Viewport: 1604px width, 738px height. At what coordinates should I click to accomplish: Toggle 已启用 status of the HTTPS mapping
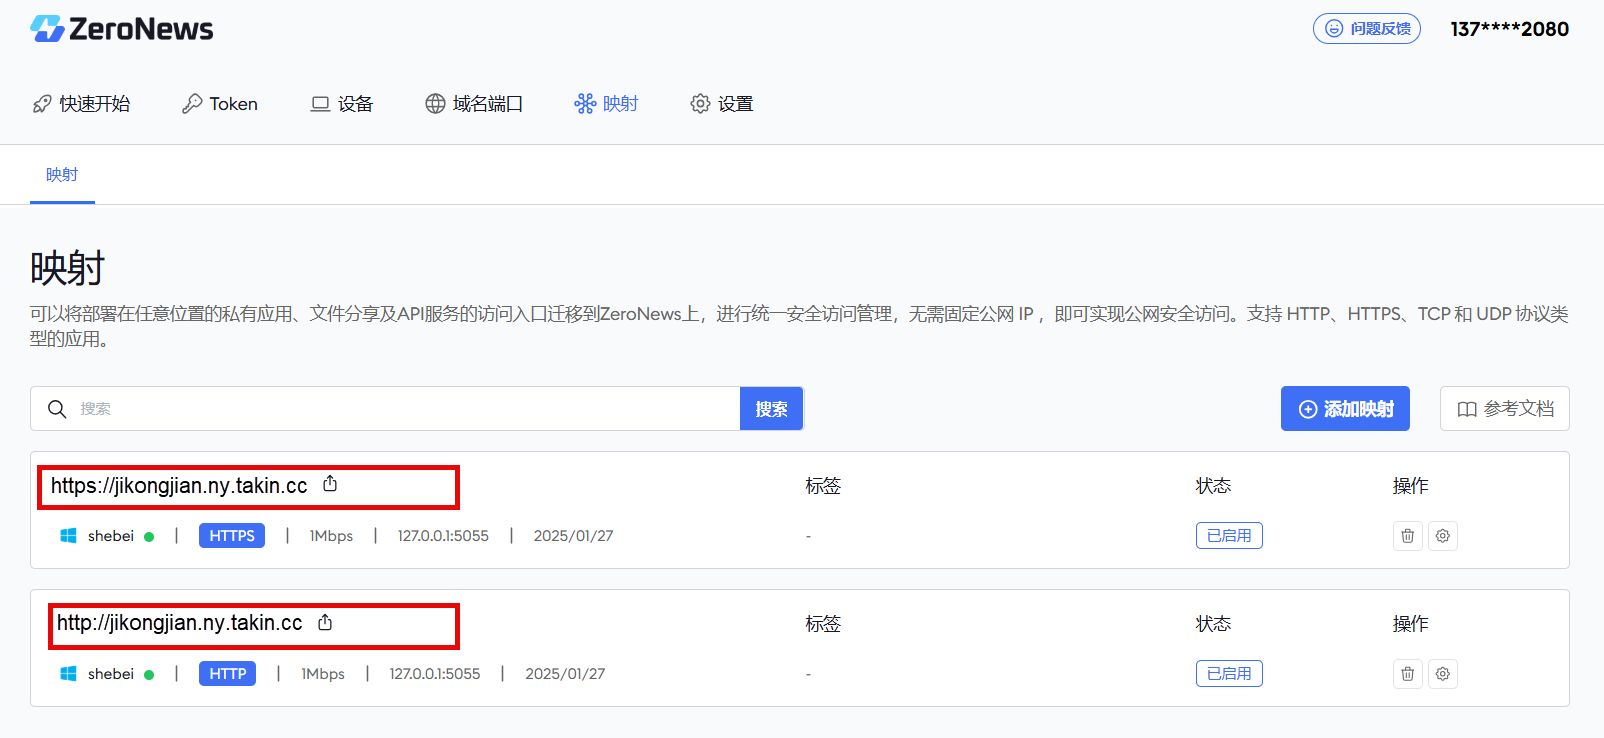(1229, 536)
